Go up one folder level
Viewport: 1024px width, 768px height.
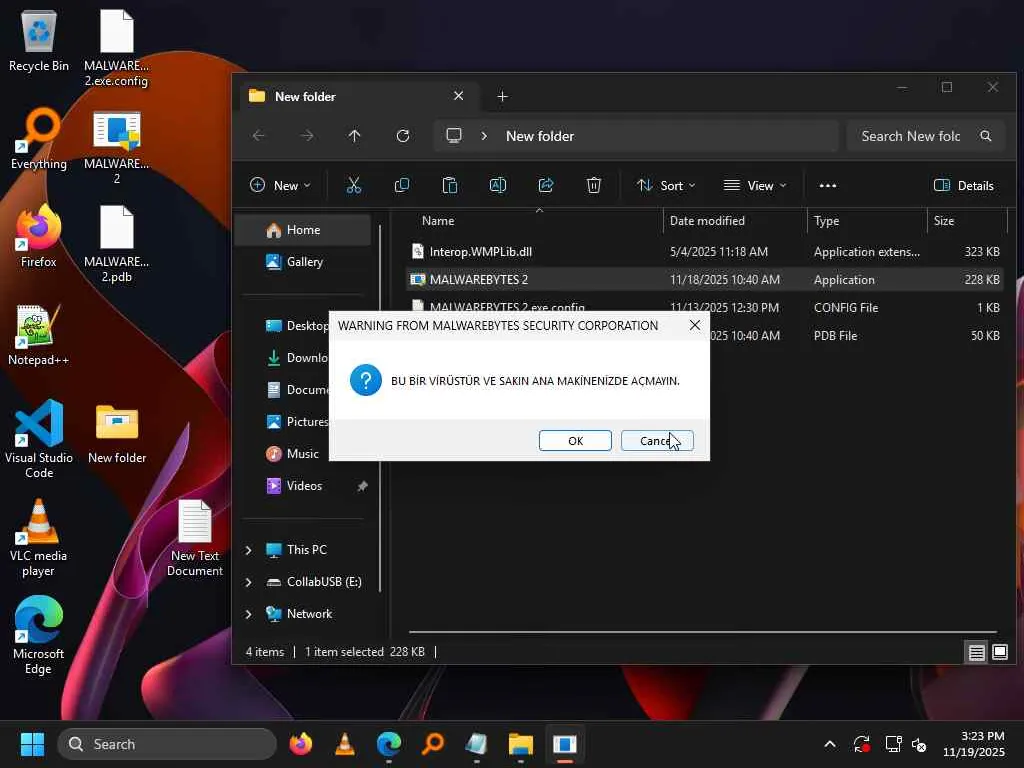click(x=355, y=136)
